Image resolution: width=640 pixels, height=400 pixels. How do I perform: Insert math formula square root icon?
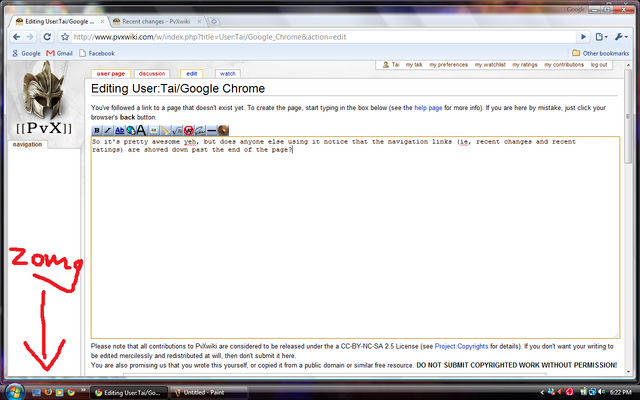177,130
